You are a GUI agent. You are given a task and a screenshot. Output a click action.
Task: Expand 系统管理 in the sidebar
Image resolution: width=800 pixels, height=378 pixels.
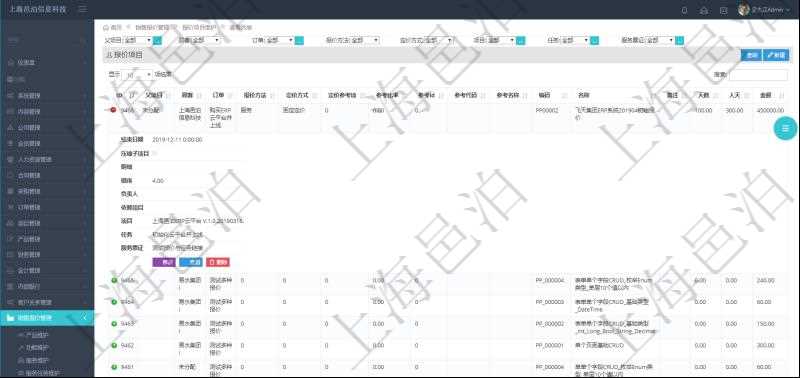tap(47, 95)
